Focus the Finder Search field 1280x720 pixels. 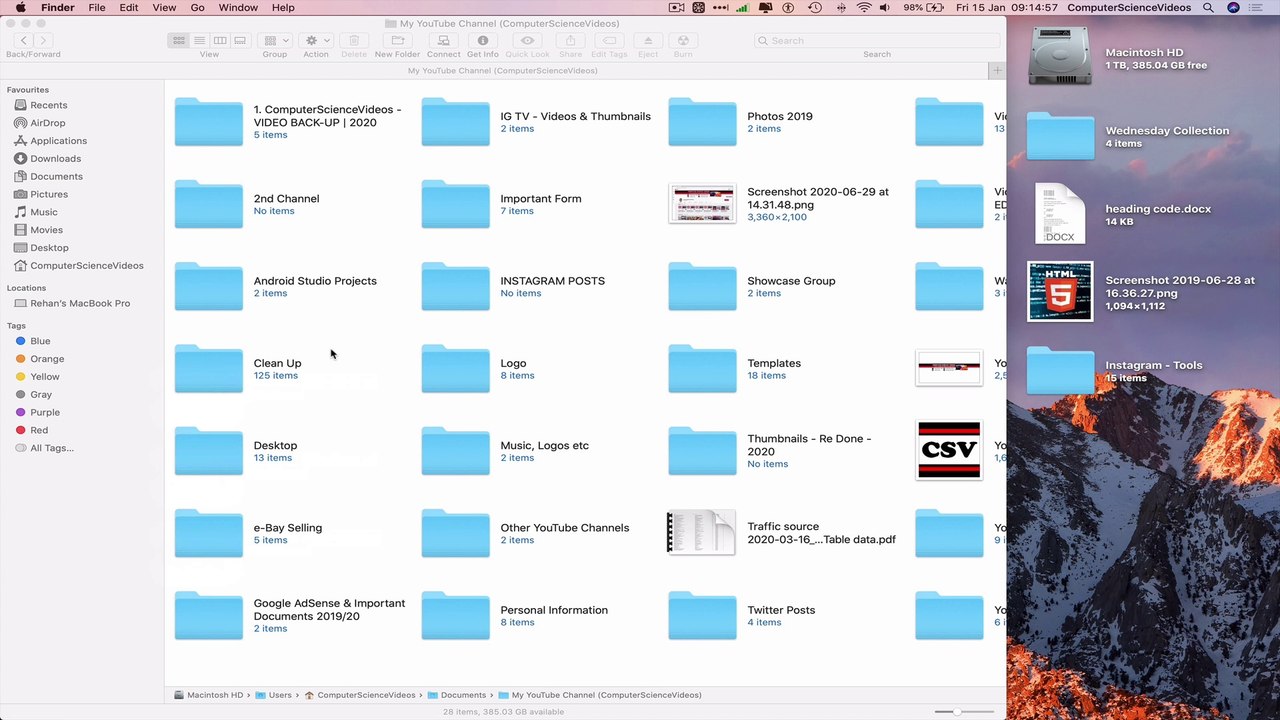(x=877, y=40)
